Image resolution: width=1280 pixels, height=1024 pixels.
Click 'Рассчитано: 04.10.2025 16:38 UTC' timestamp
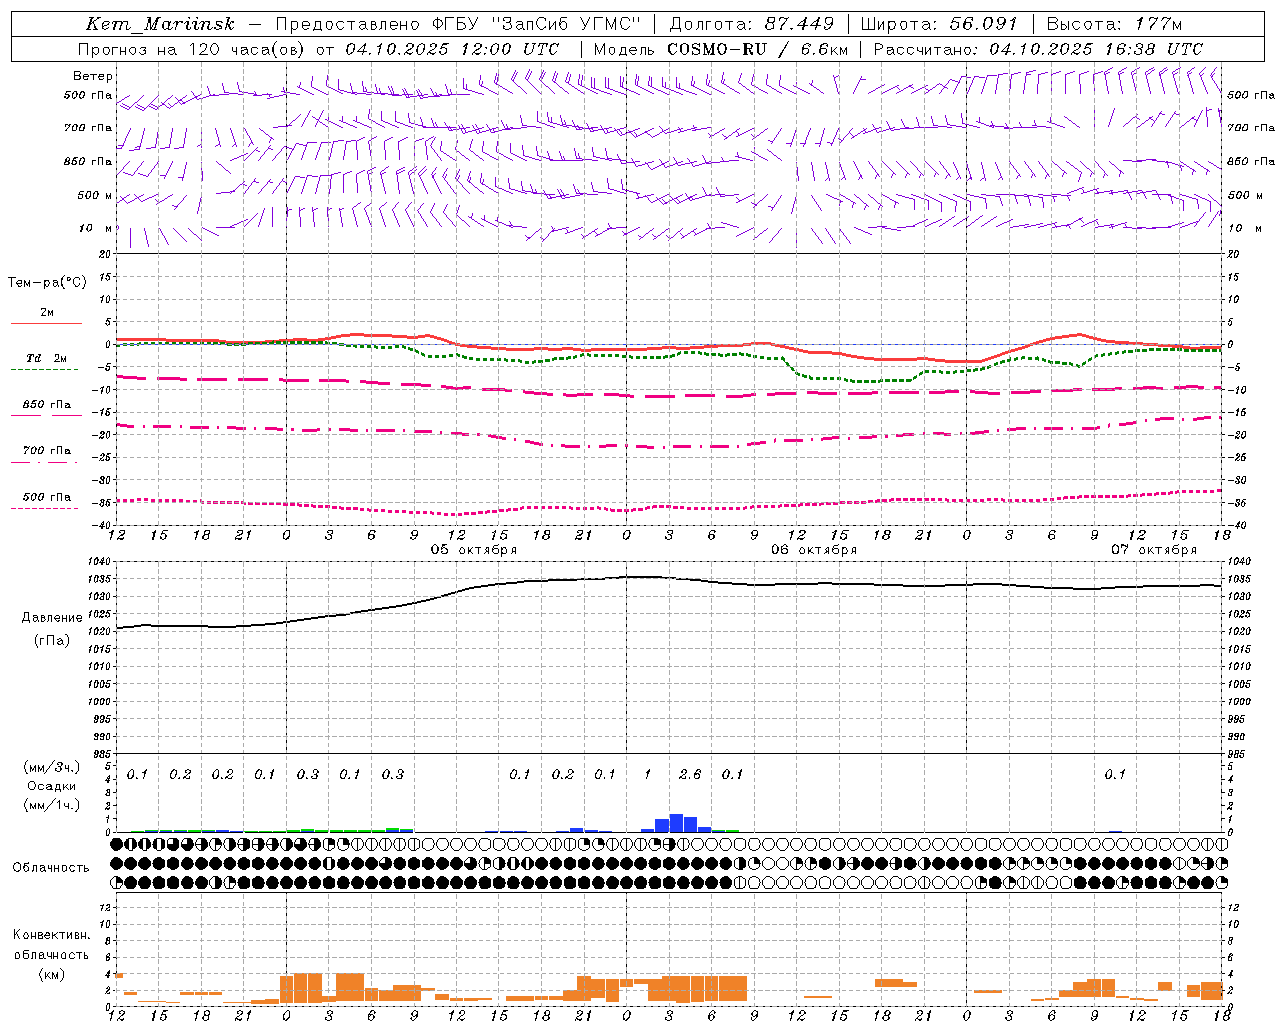[1038, 49]
